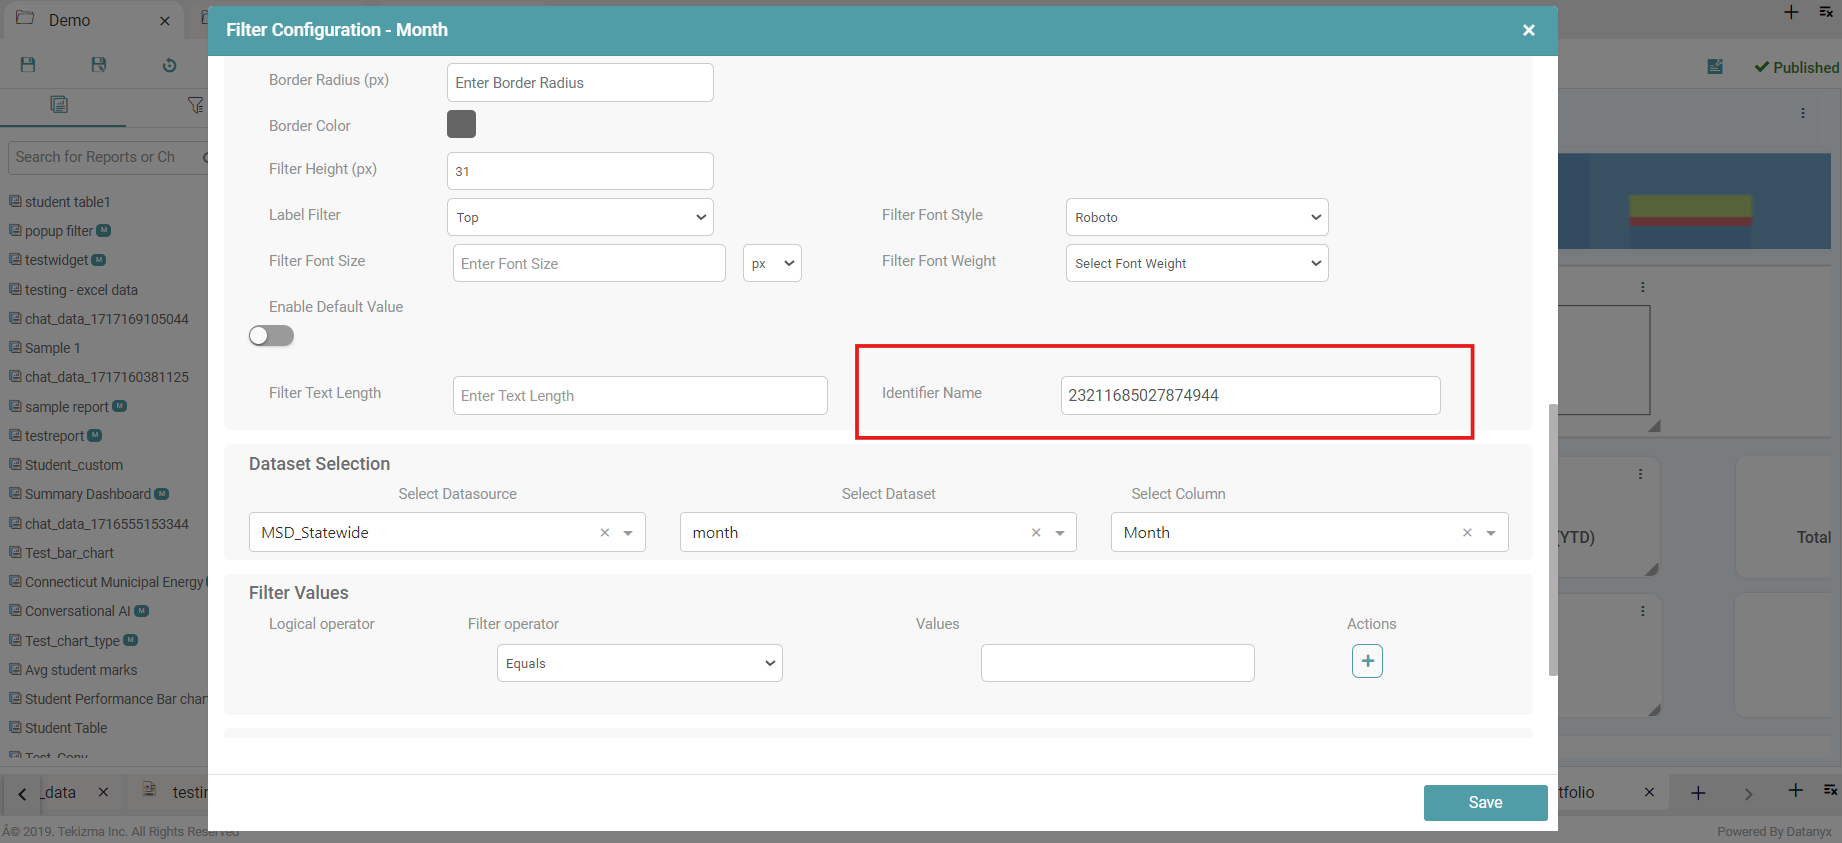
Task: Open the Equals filter operator dropdown
Action: [639, 663]
